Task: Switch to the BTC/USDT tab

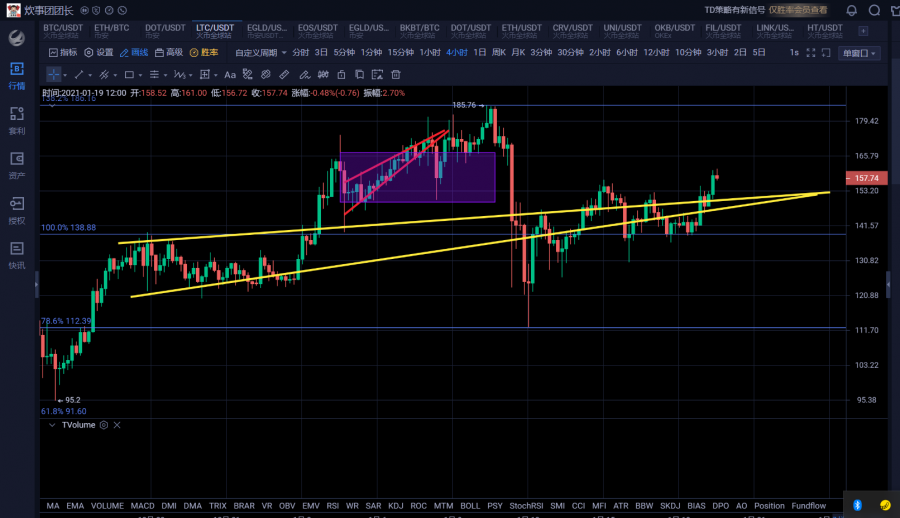Action: [x=64, y=28]
